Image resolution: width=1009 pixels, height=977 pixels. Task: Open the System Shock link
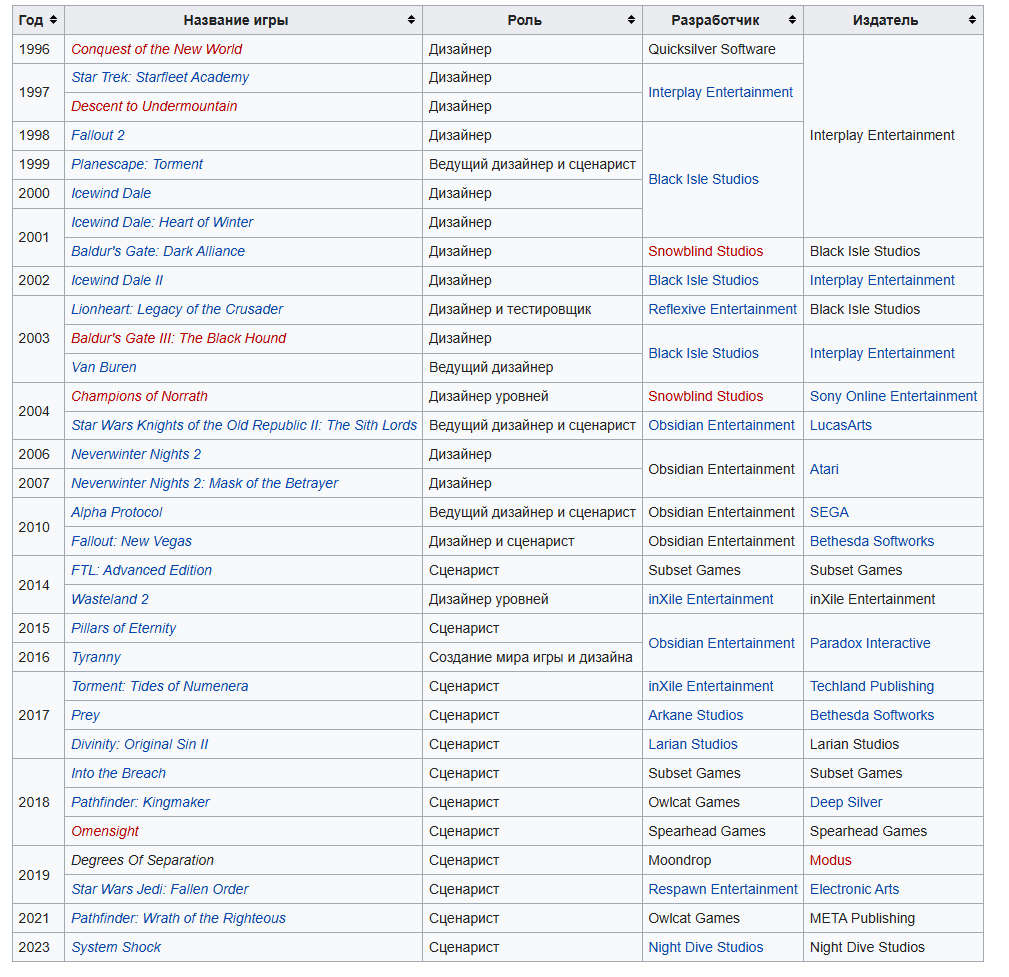pos(116,946)
